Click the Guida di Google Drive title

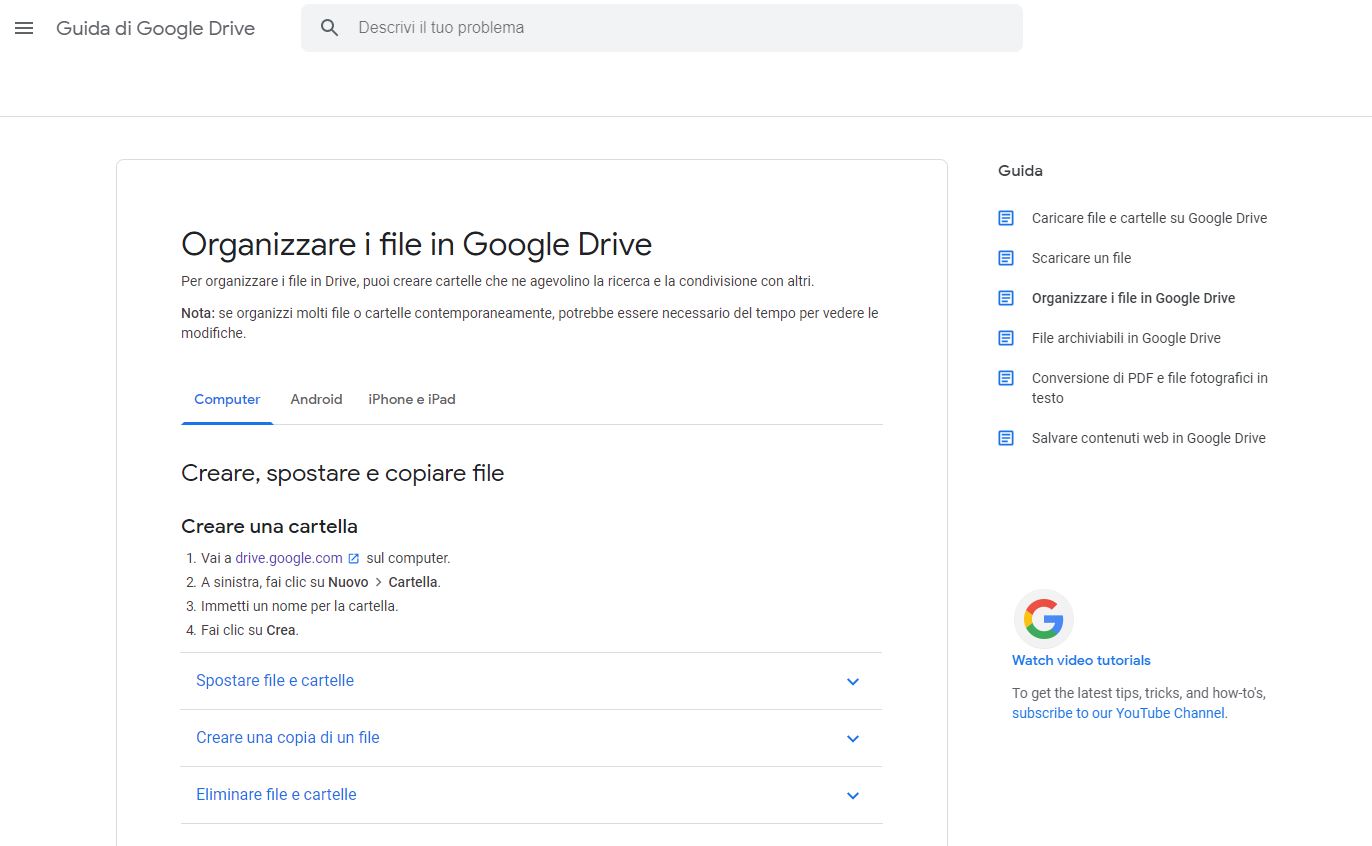[155, 28]
